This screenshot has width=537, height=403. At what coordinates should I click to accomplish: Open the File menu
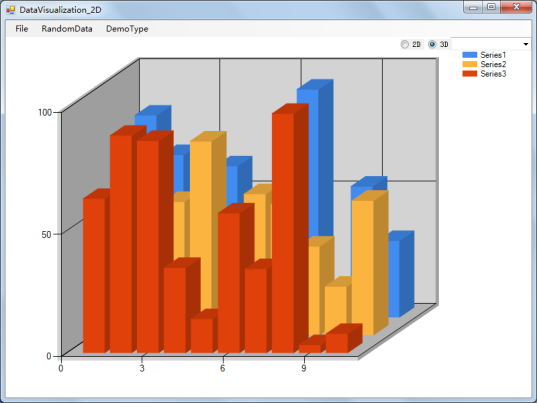click(22, 29)
